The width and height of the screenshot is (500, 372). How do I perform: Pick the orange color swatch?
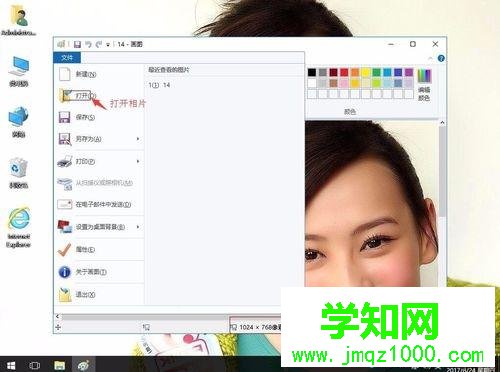pos(355,72)
